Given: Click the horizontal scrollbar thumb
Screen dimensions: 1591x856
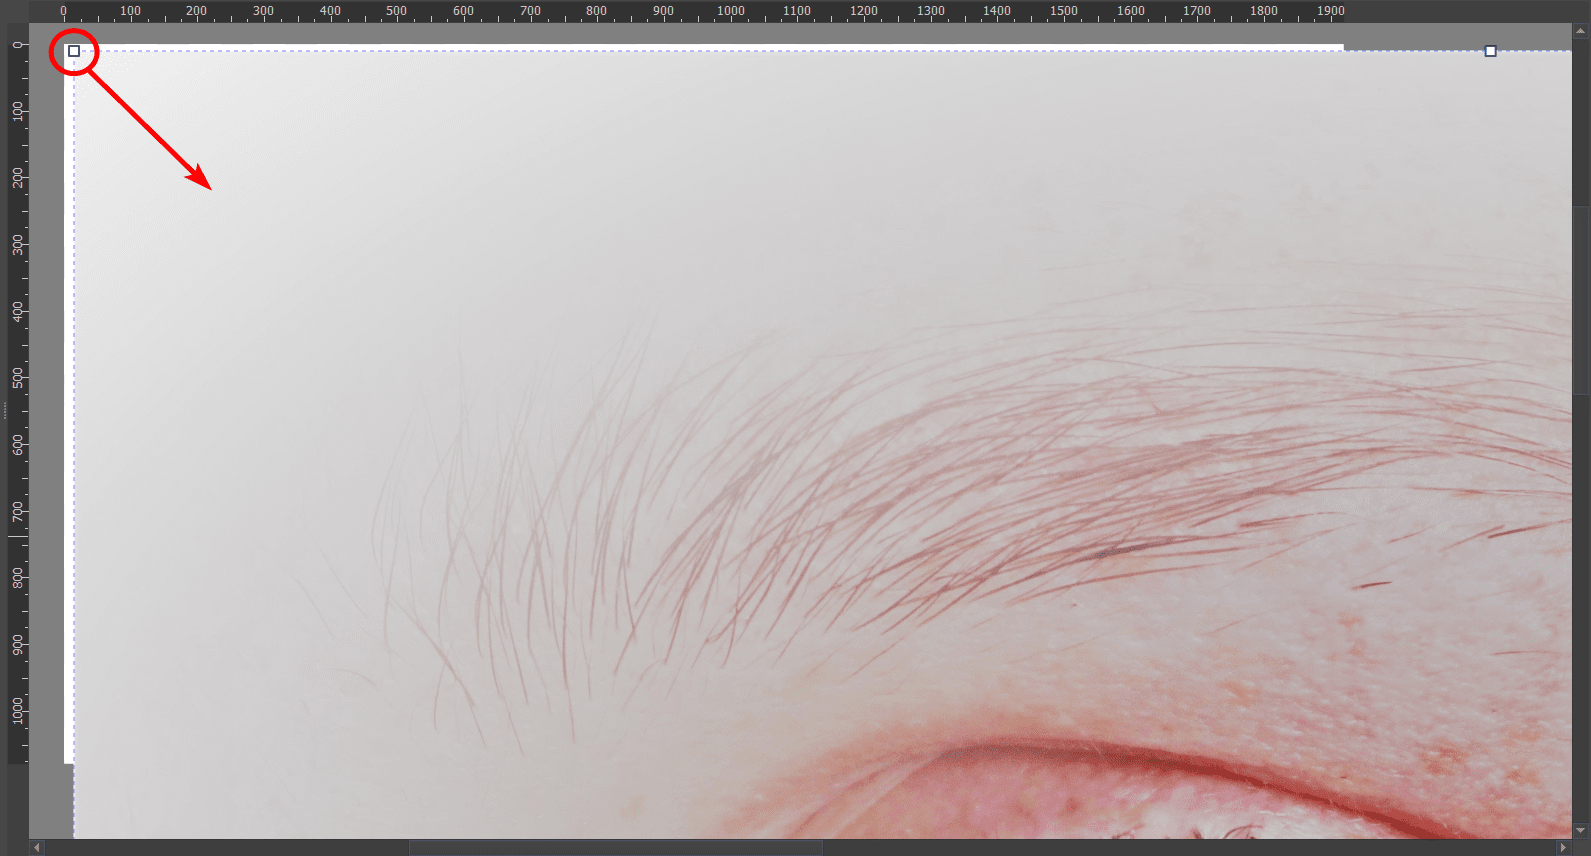Looking at the screenshot, I should coord(615,848).
